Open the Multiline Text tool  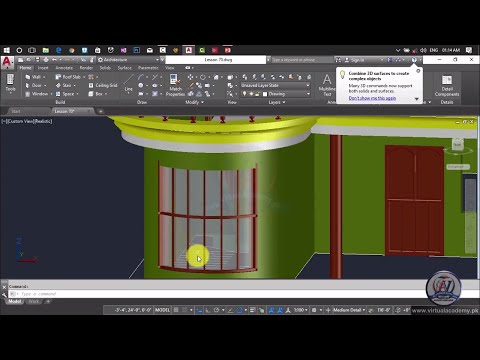point(327,85)
